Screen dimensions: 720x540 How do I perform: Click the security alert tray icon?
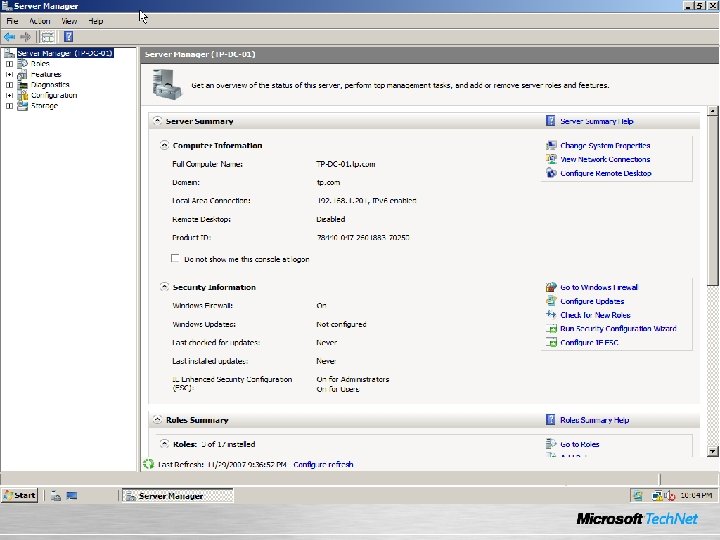point(670,496)
